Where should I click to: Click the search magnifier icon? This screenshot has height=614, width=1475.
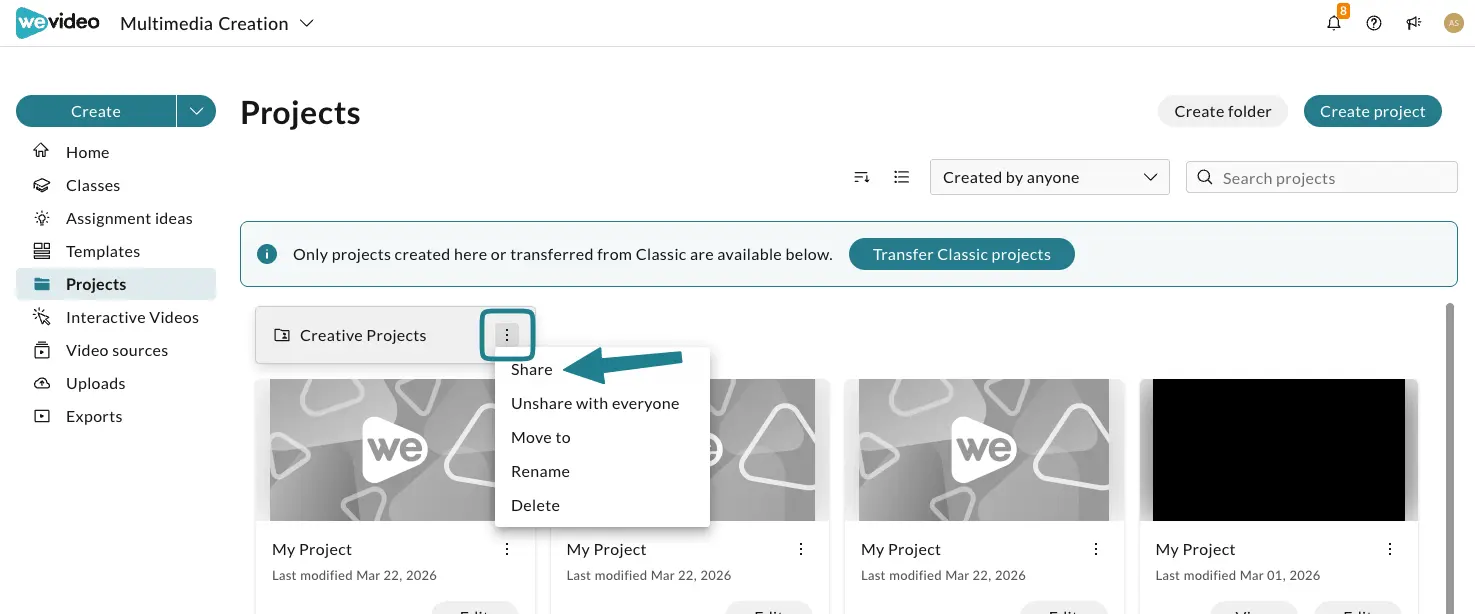click(1205, 178)
